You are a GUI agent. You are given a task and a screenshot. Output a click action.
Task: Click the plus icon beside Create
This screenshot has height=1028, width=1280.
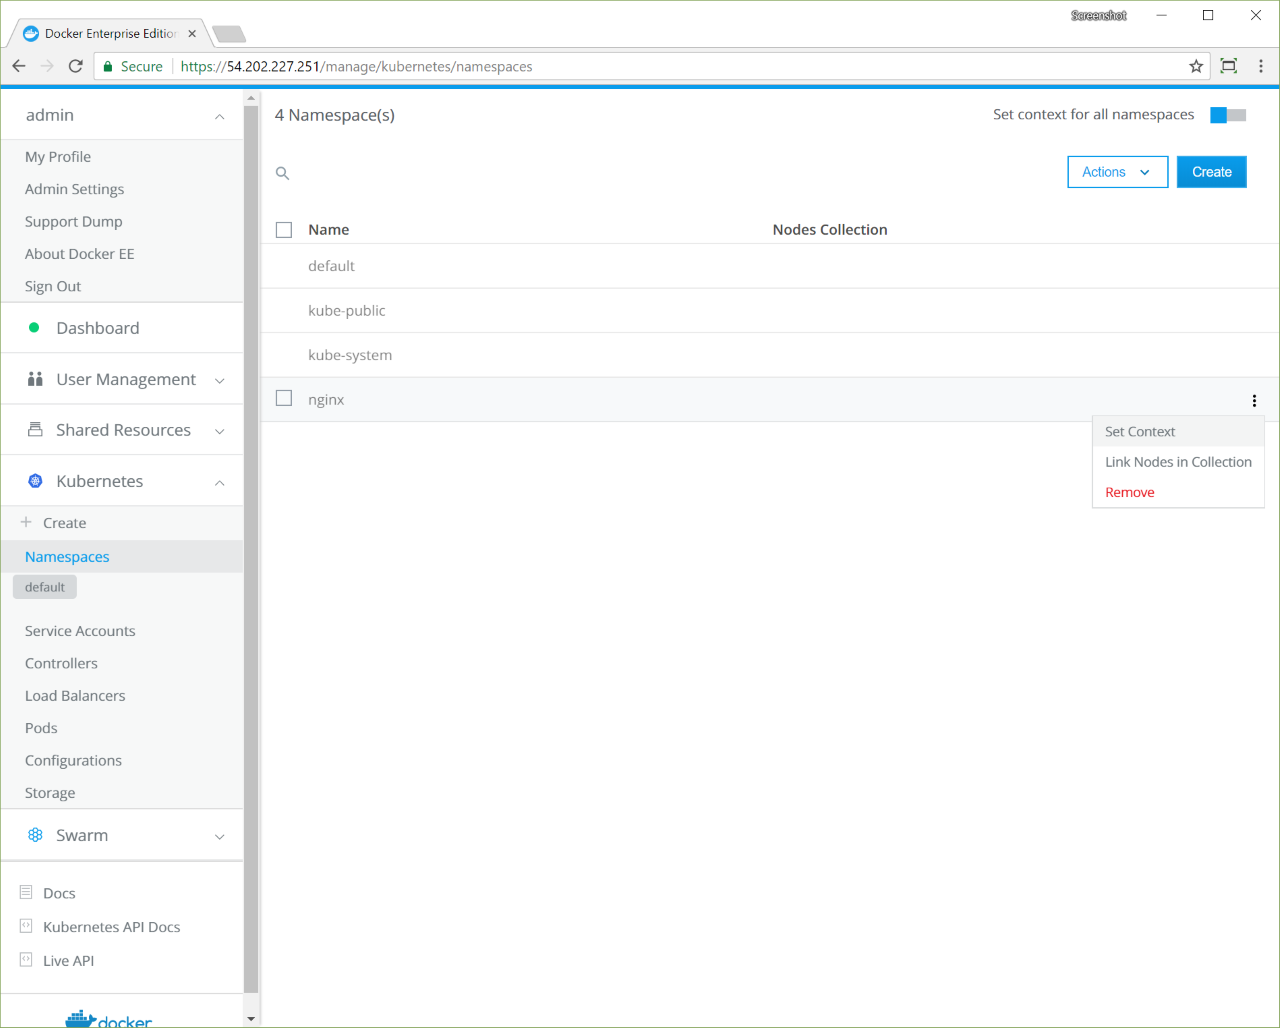pyautogui.click(x=26, y=522)
